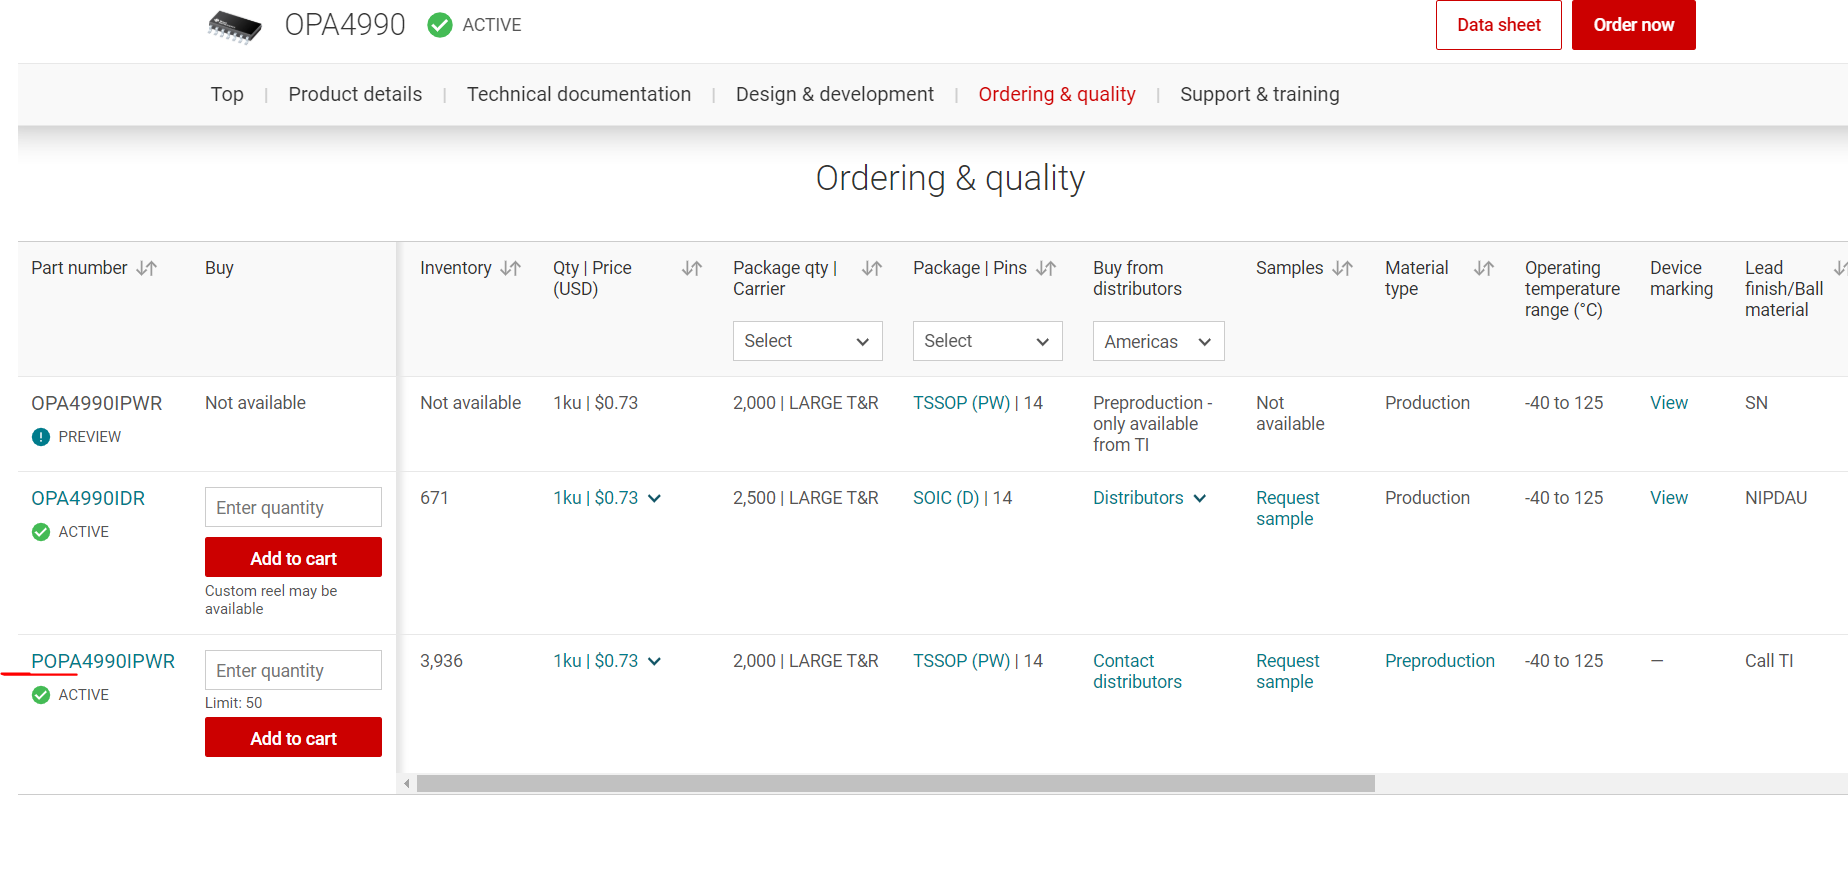Sort table by Inventory column
The height and width of the screenshot is (873, 1848).
click(x=511, y=268)
